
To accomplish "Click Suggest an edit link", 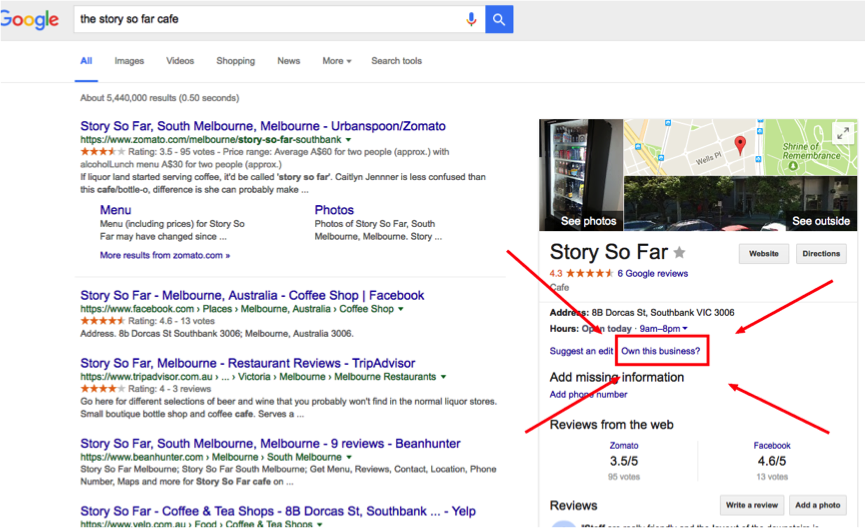I will tap(581, 351).
